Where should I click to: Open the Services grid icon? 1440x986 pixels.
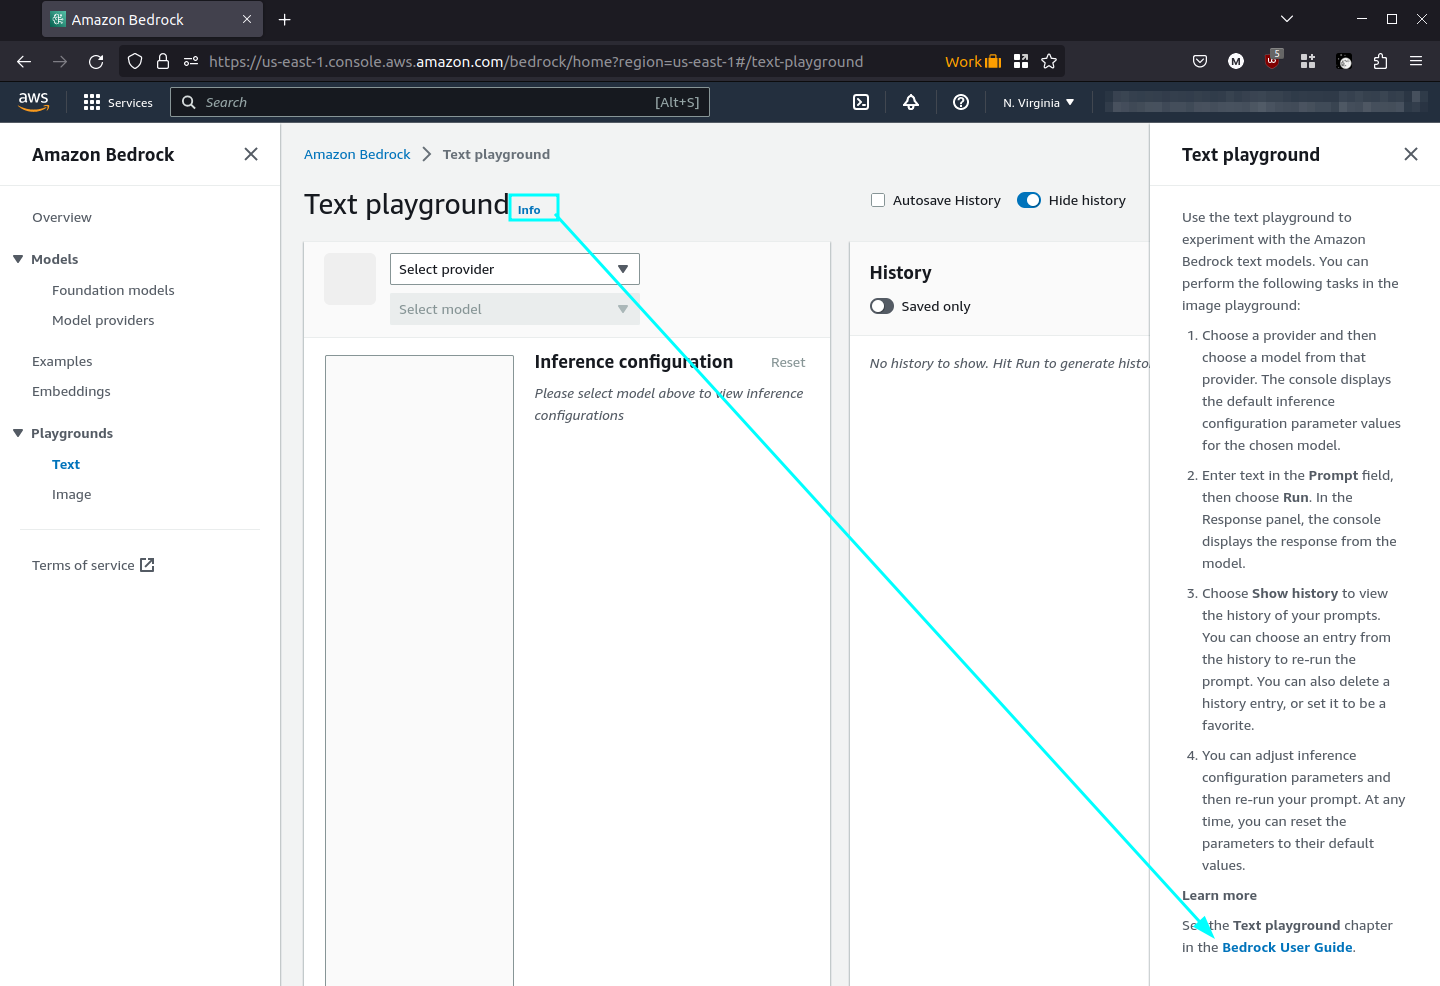(91, 101)
